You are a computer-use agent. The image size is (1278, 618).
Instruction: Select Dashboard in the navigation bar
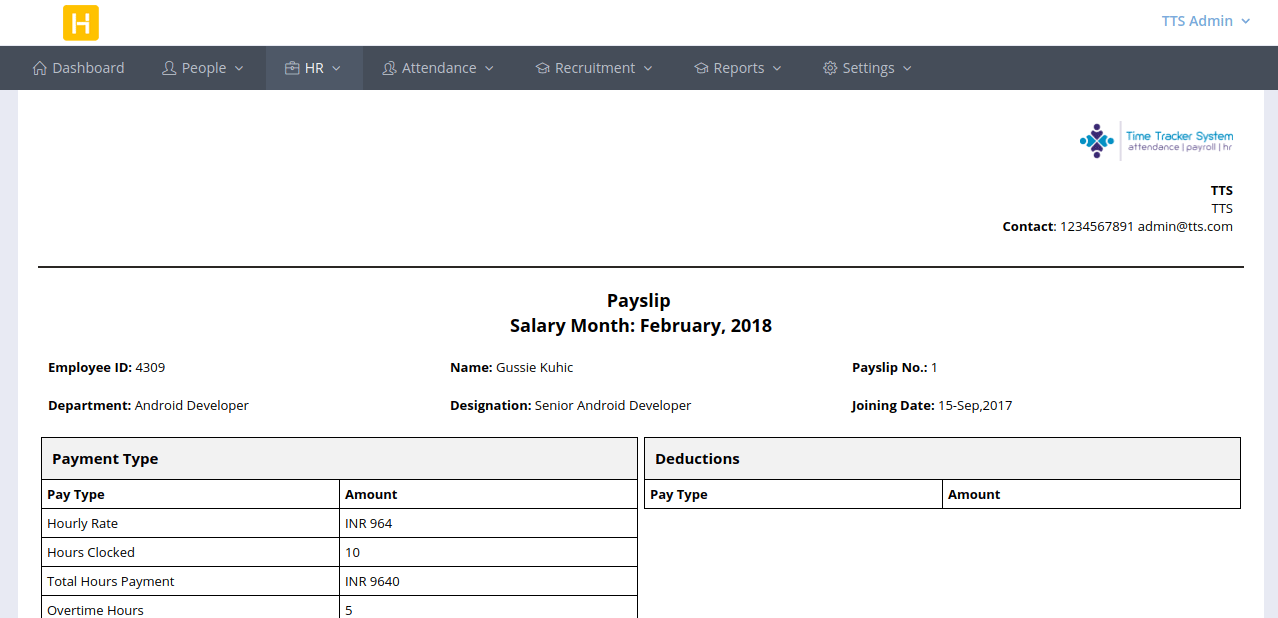coord(87,67)
